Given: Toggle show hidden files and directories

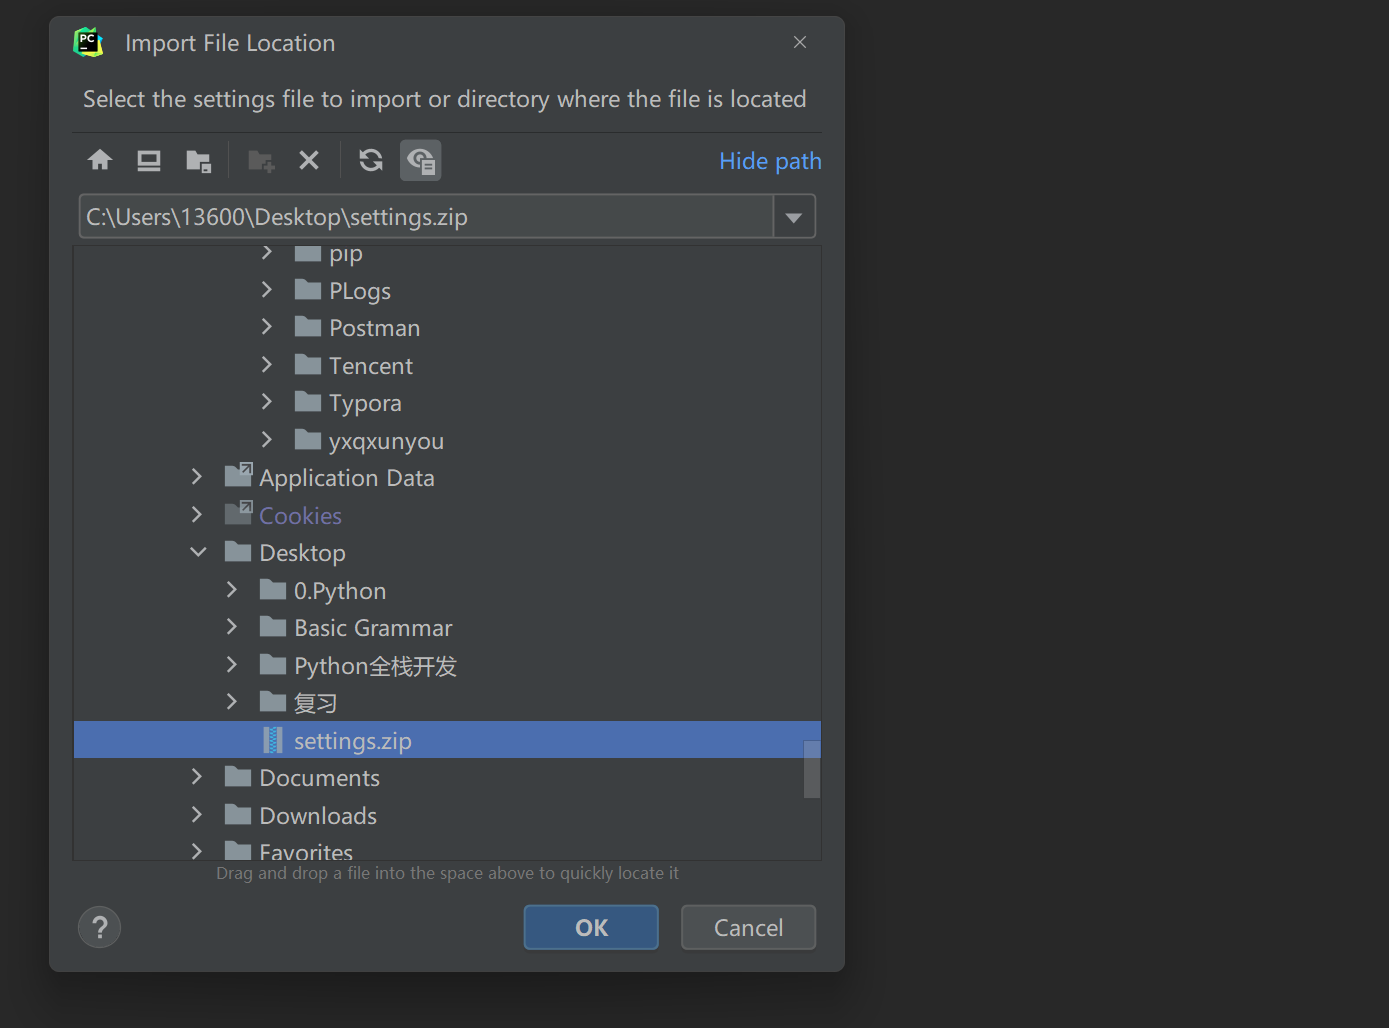Looking at the screenshot, I should click(421, 160).
